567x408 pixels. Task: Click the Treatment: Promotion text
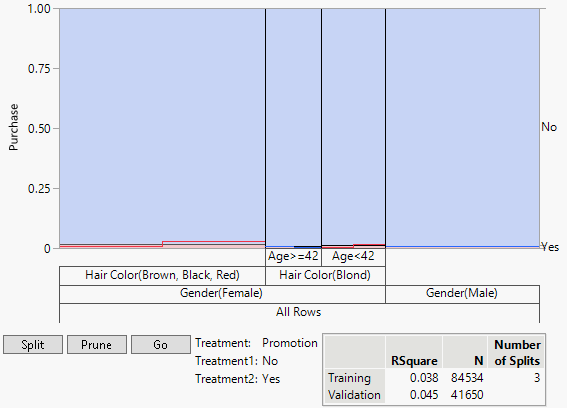point(256,343)
